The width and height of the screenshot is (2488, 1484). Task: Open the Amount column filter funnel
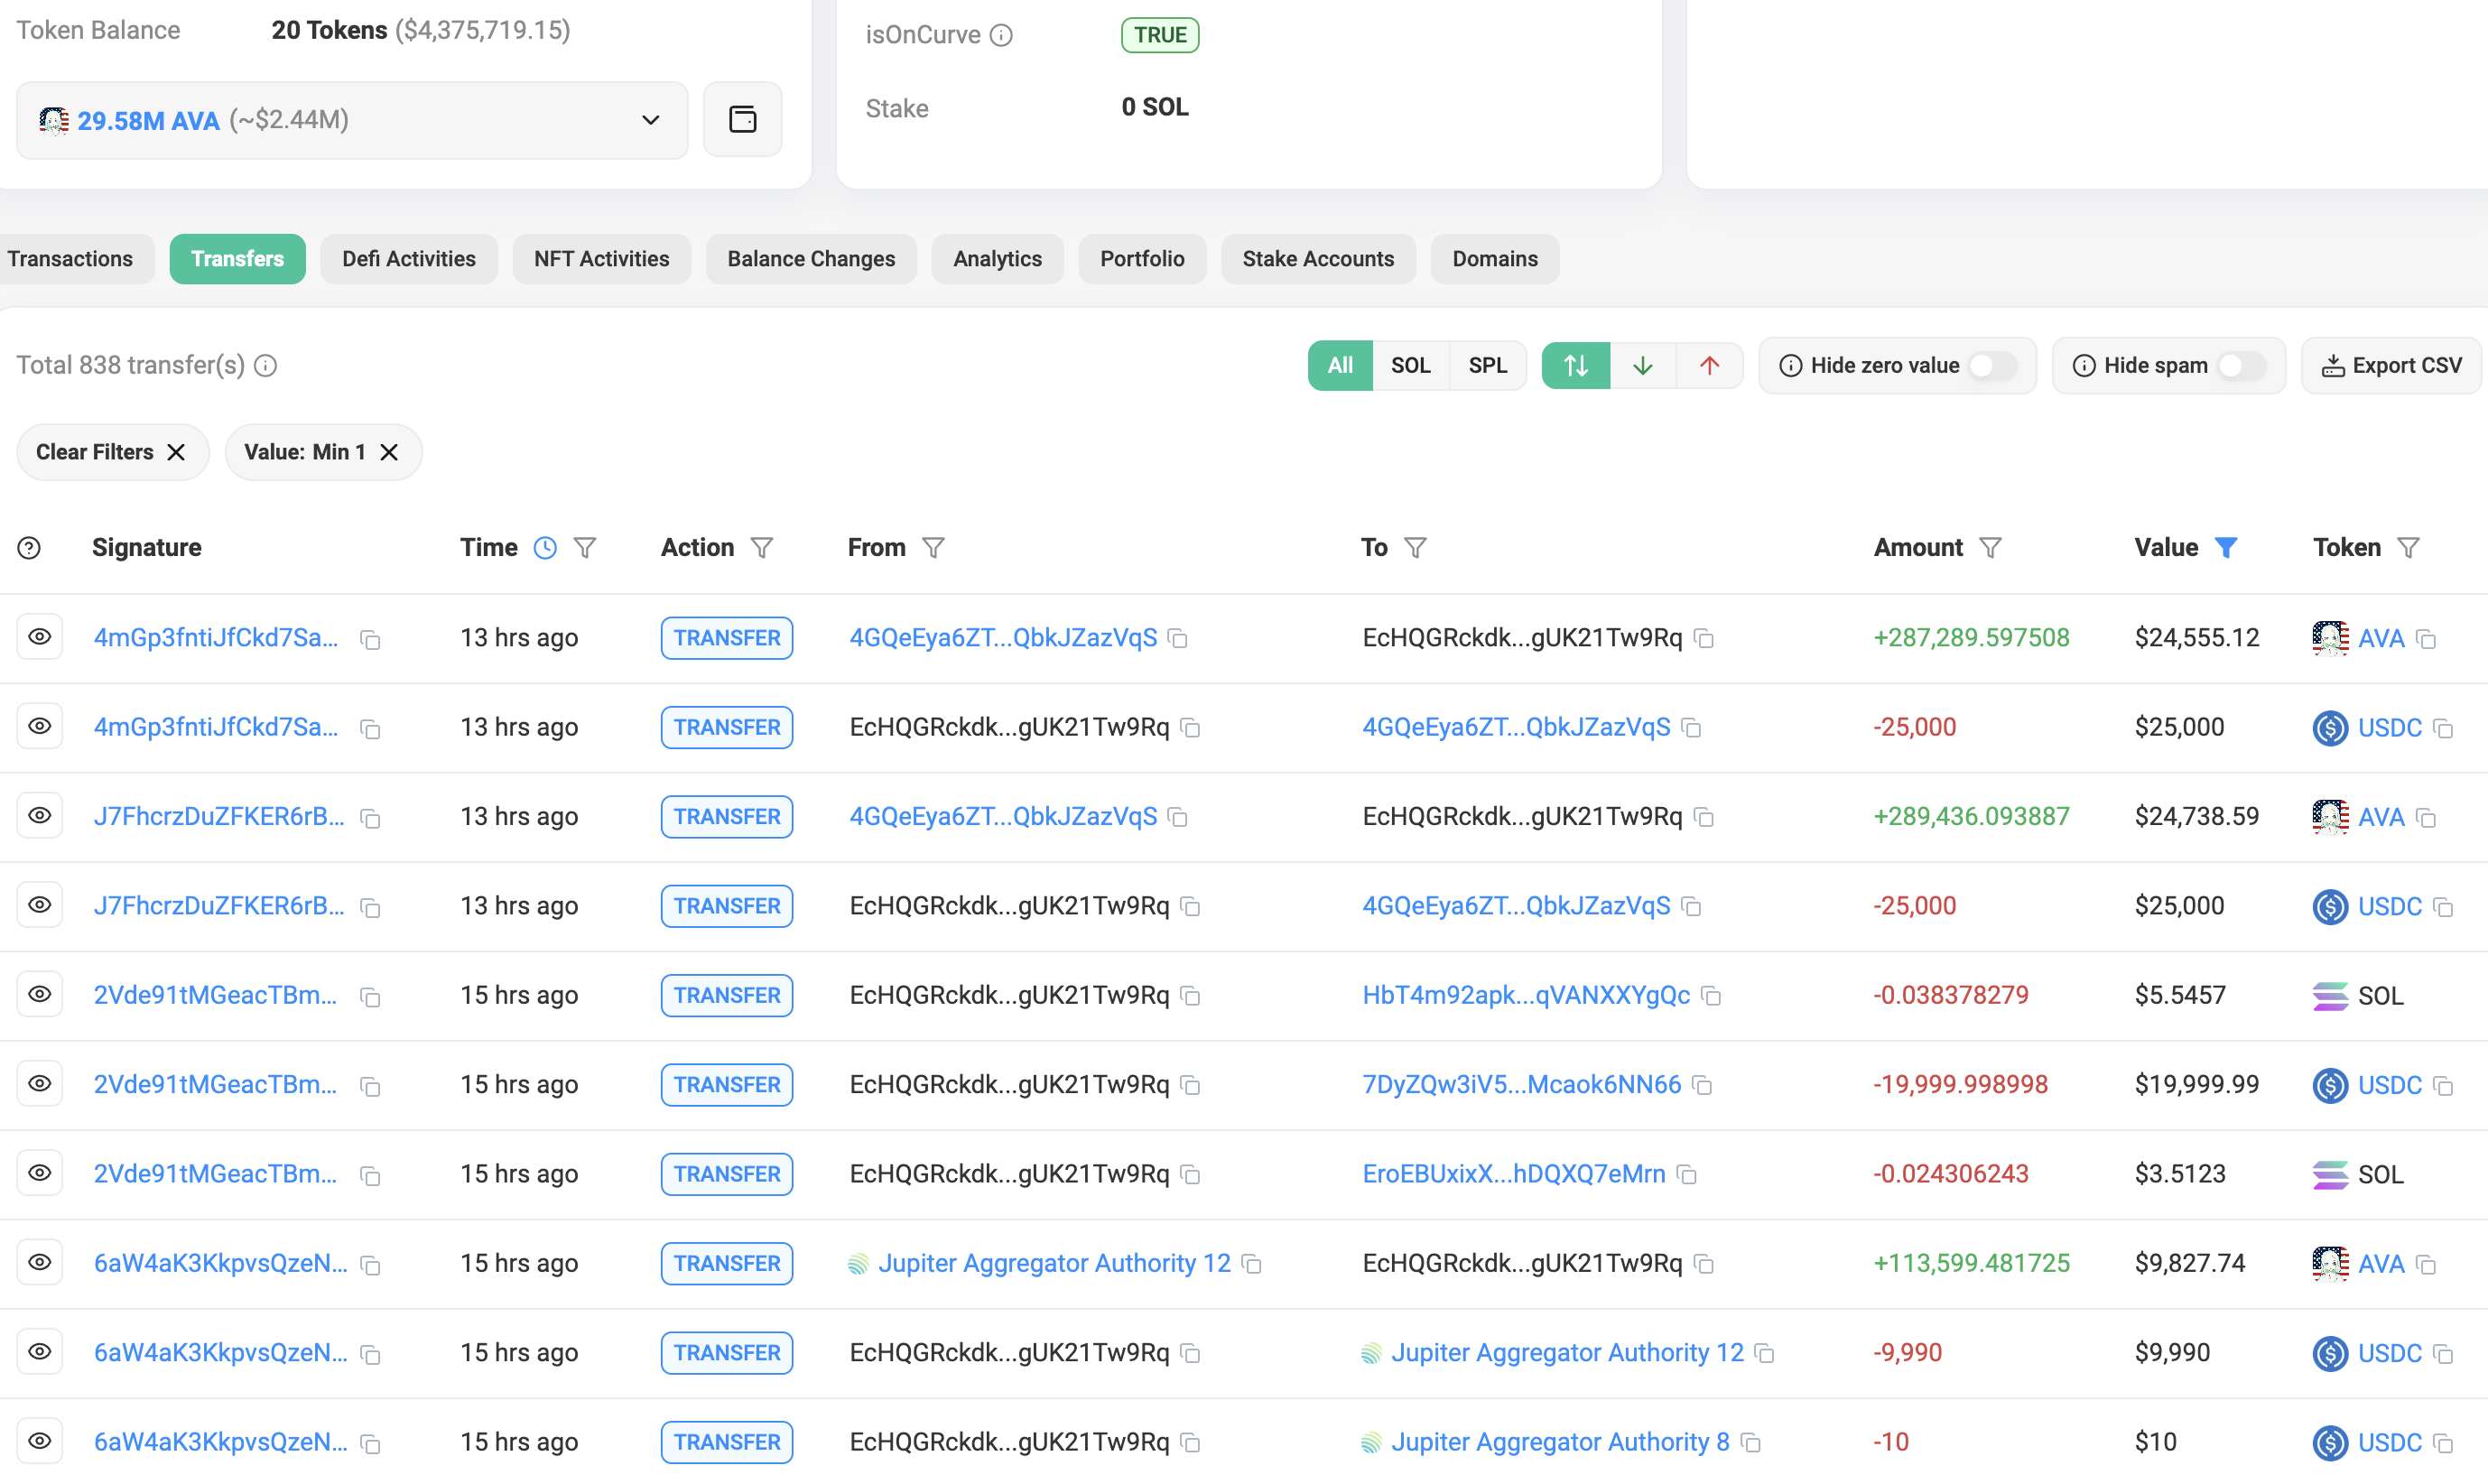(1990, 548)
